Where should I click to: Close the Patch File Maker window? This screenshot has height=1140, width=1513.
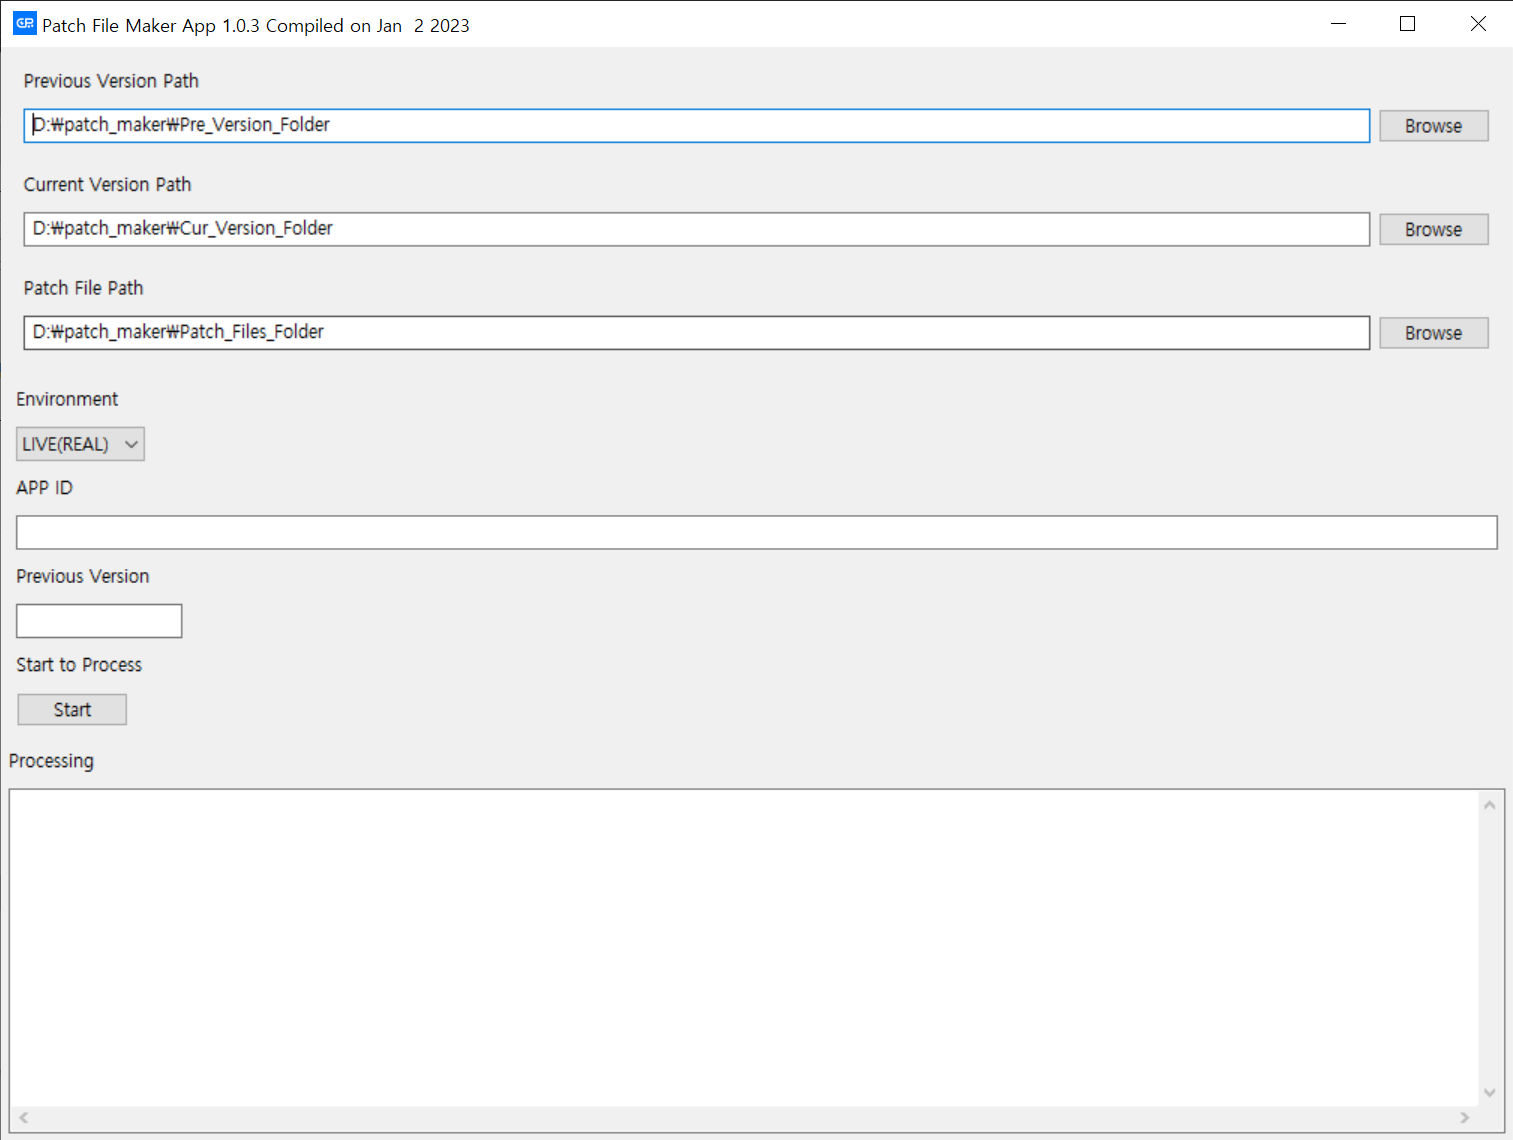point(1478,24)
